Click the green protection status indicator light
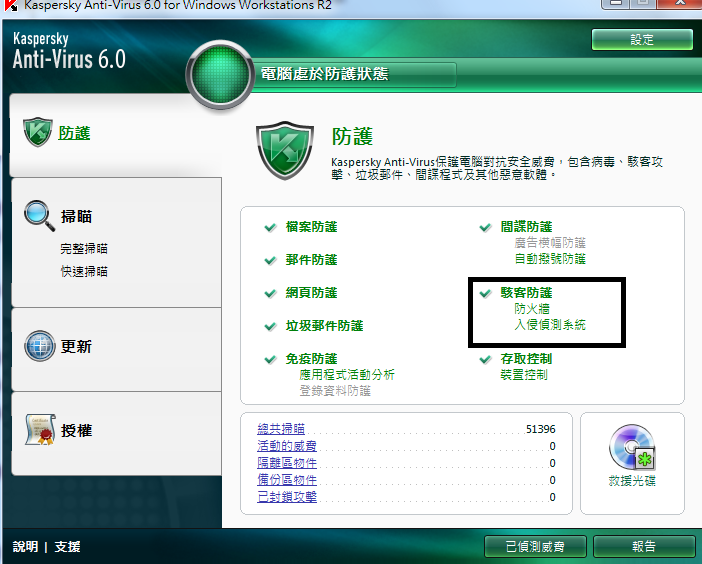The image size is (702, 564). click(219, 74)
